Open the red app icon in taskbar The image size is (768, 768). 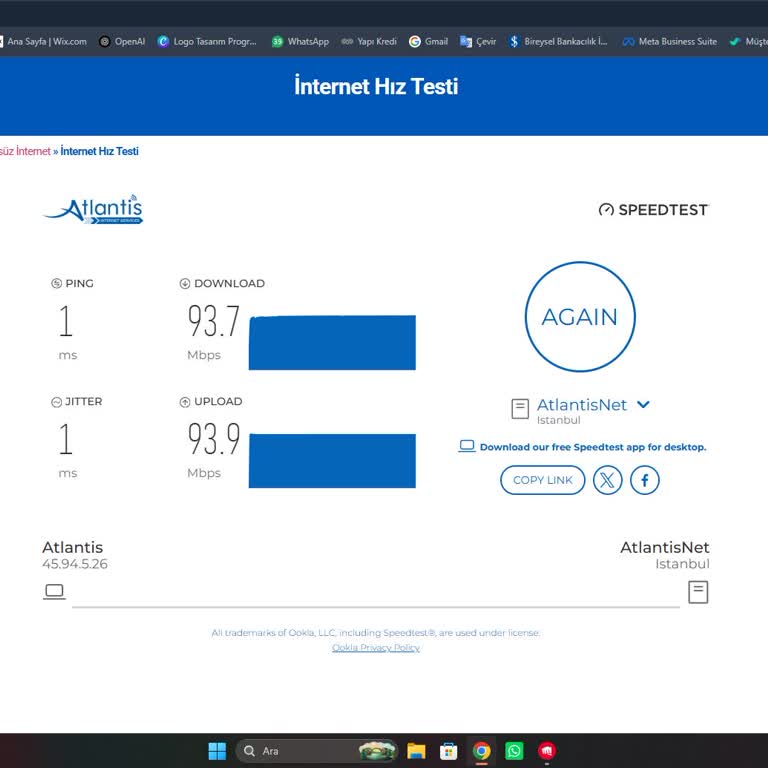547,751
